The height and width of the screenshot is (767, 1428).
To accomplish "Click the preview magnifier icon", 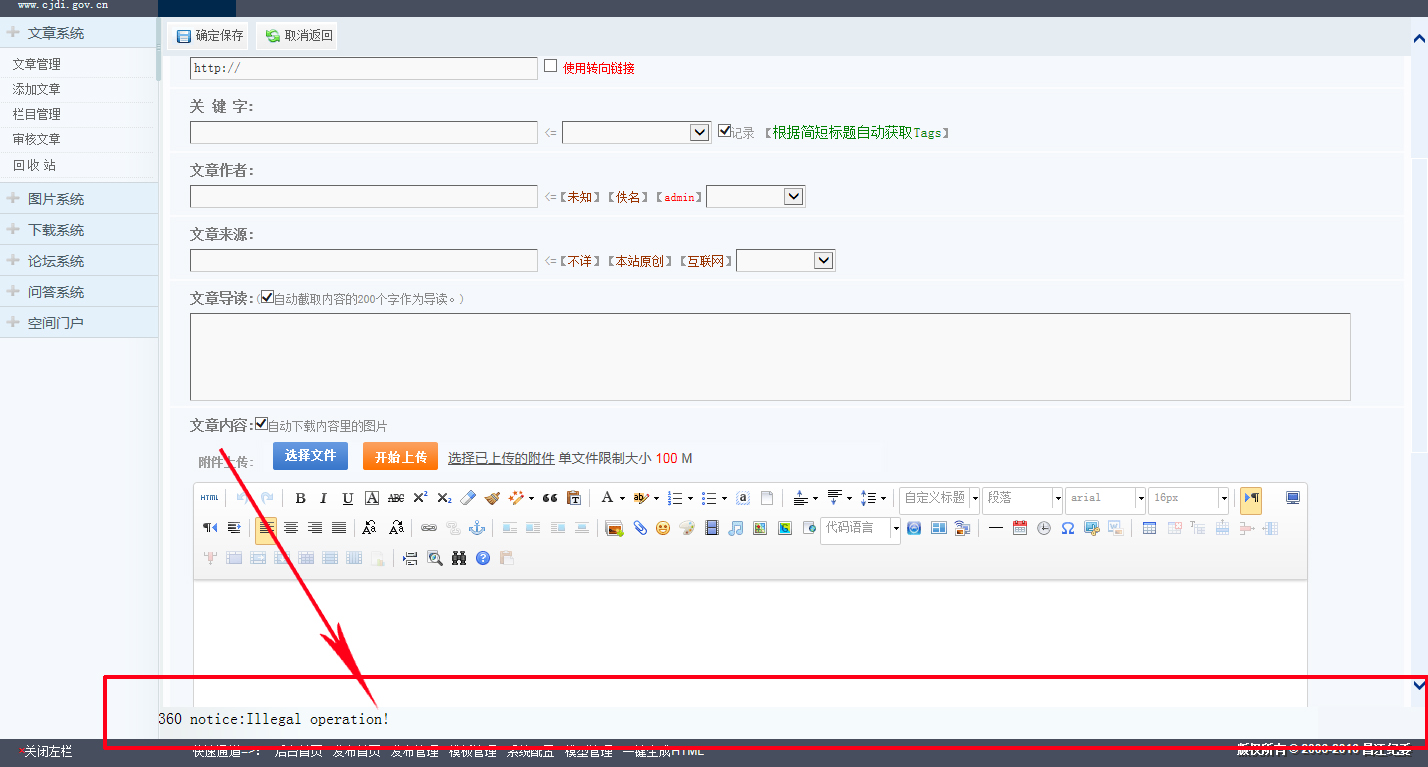I will (435, 558).
